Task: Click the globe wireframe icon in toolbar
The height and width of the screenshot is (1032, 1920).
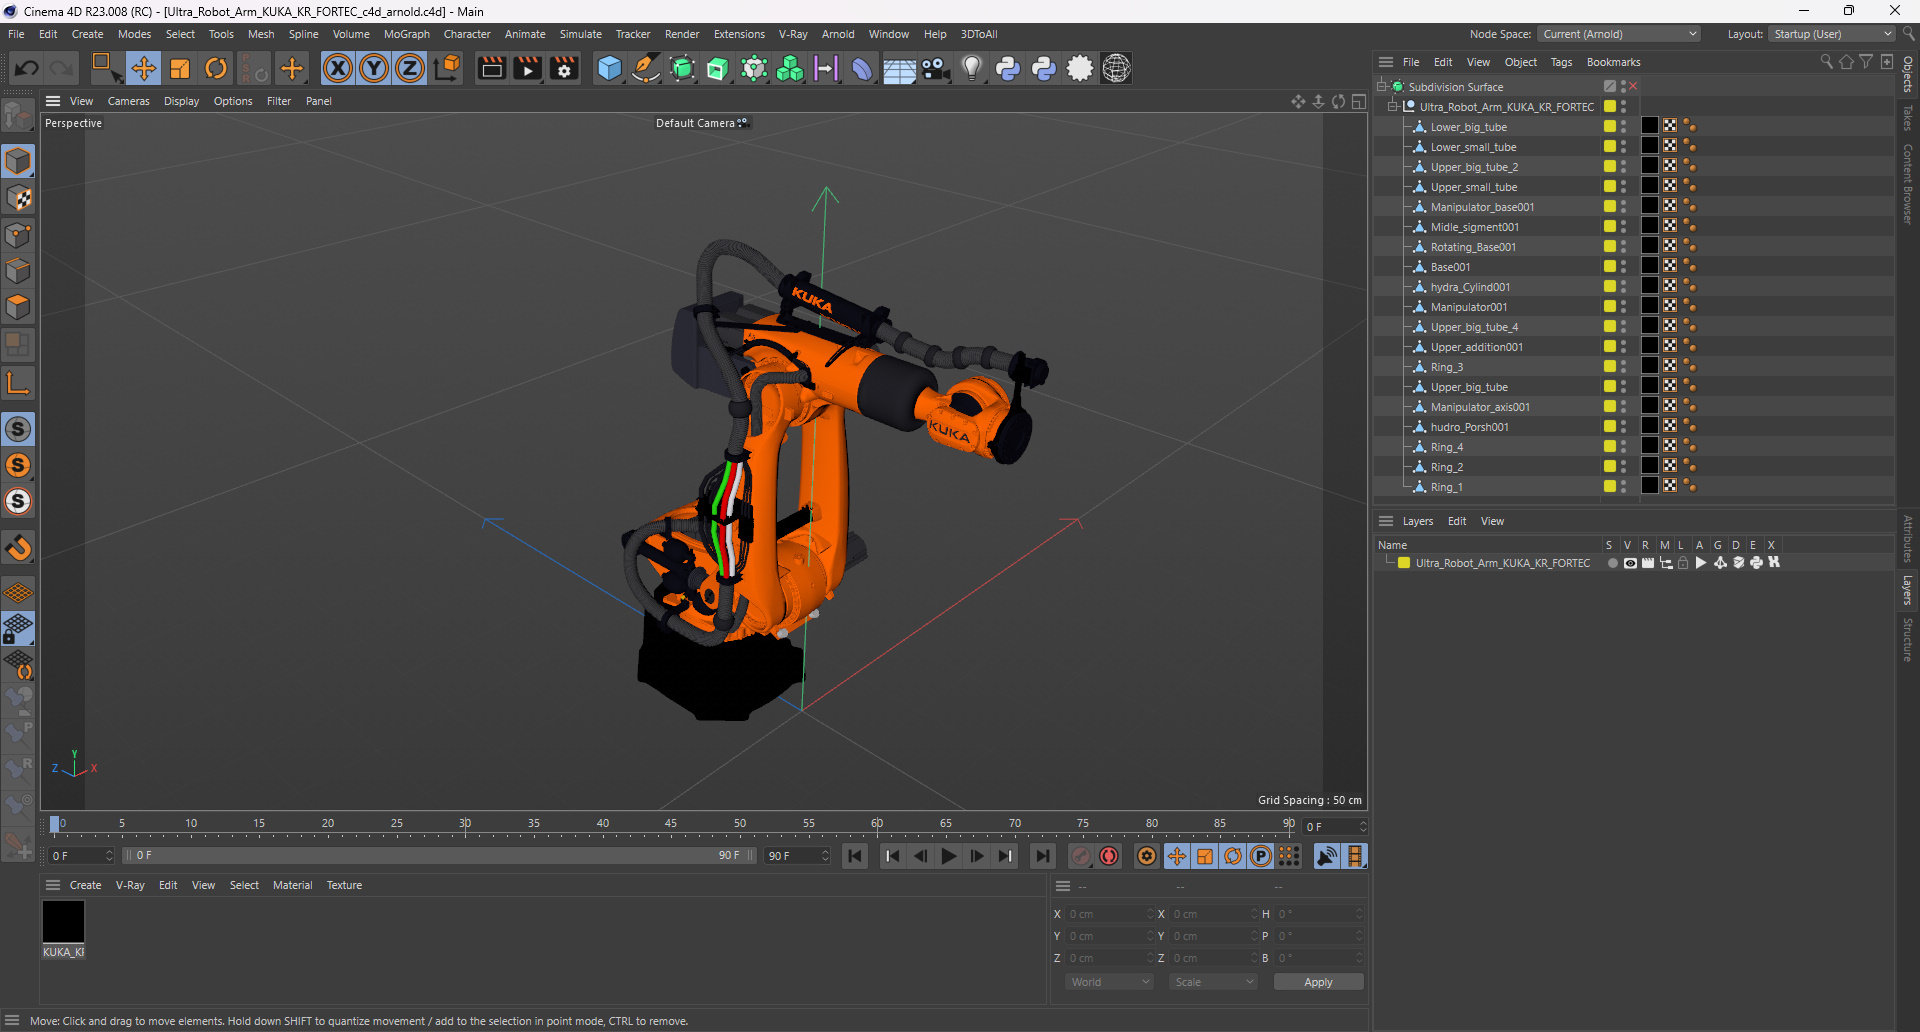Action: click(1116, 68)
